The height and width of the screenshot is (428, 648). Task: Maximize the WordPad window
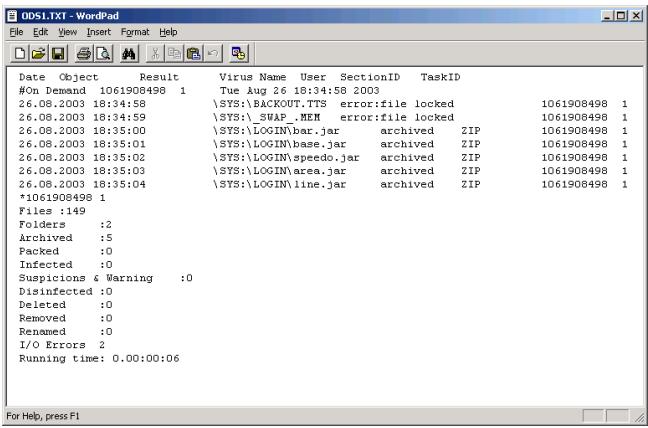coord(620,16)
